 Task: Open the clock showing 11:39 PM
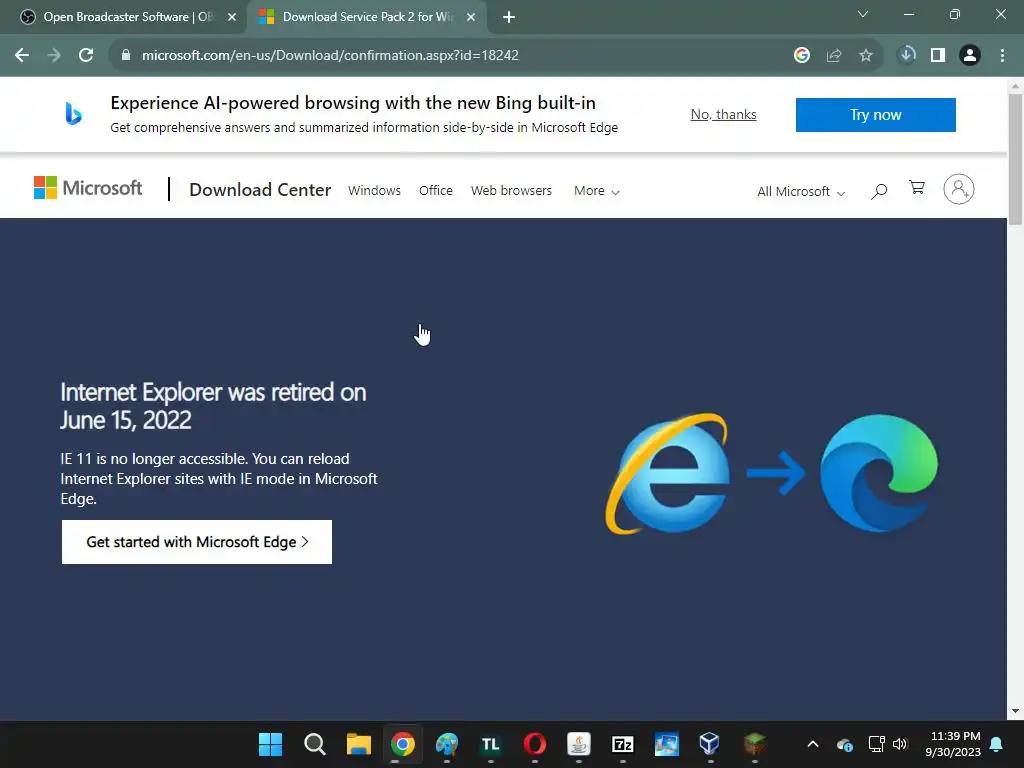[x=953, y=744]
